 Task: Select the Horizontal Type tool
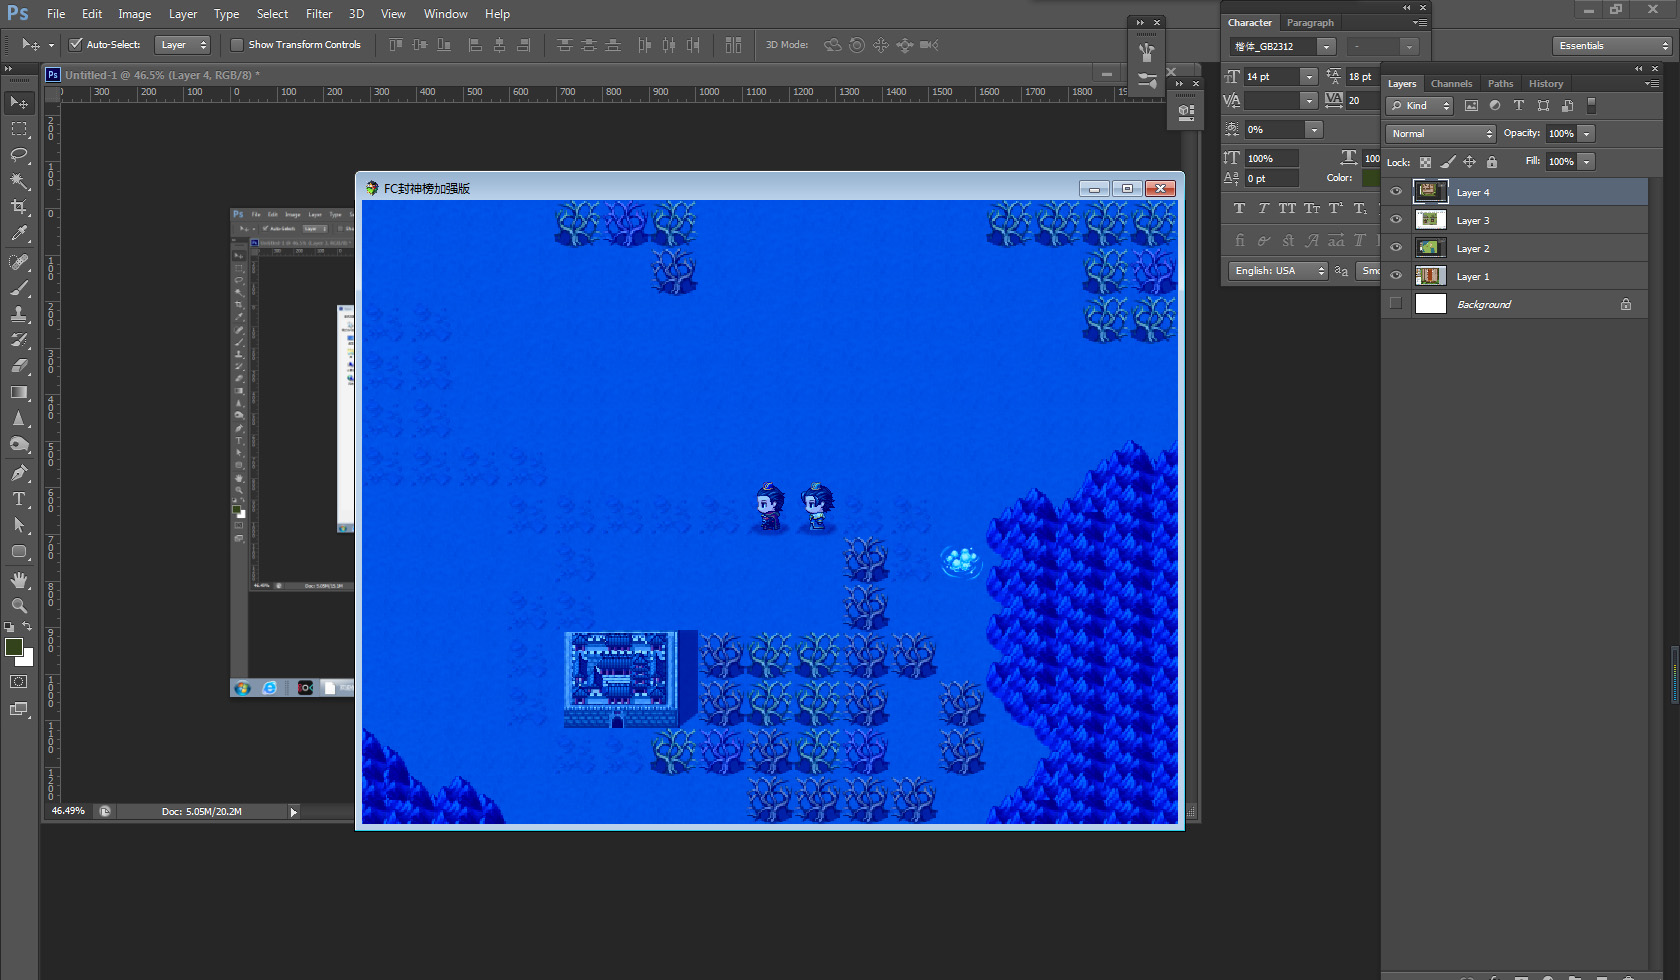19,499
